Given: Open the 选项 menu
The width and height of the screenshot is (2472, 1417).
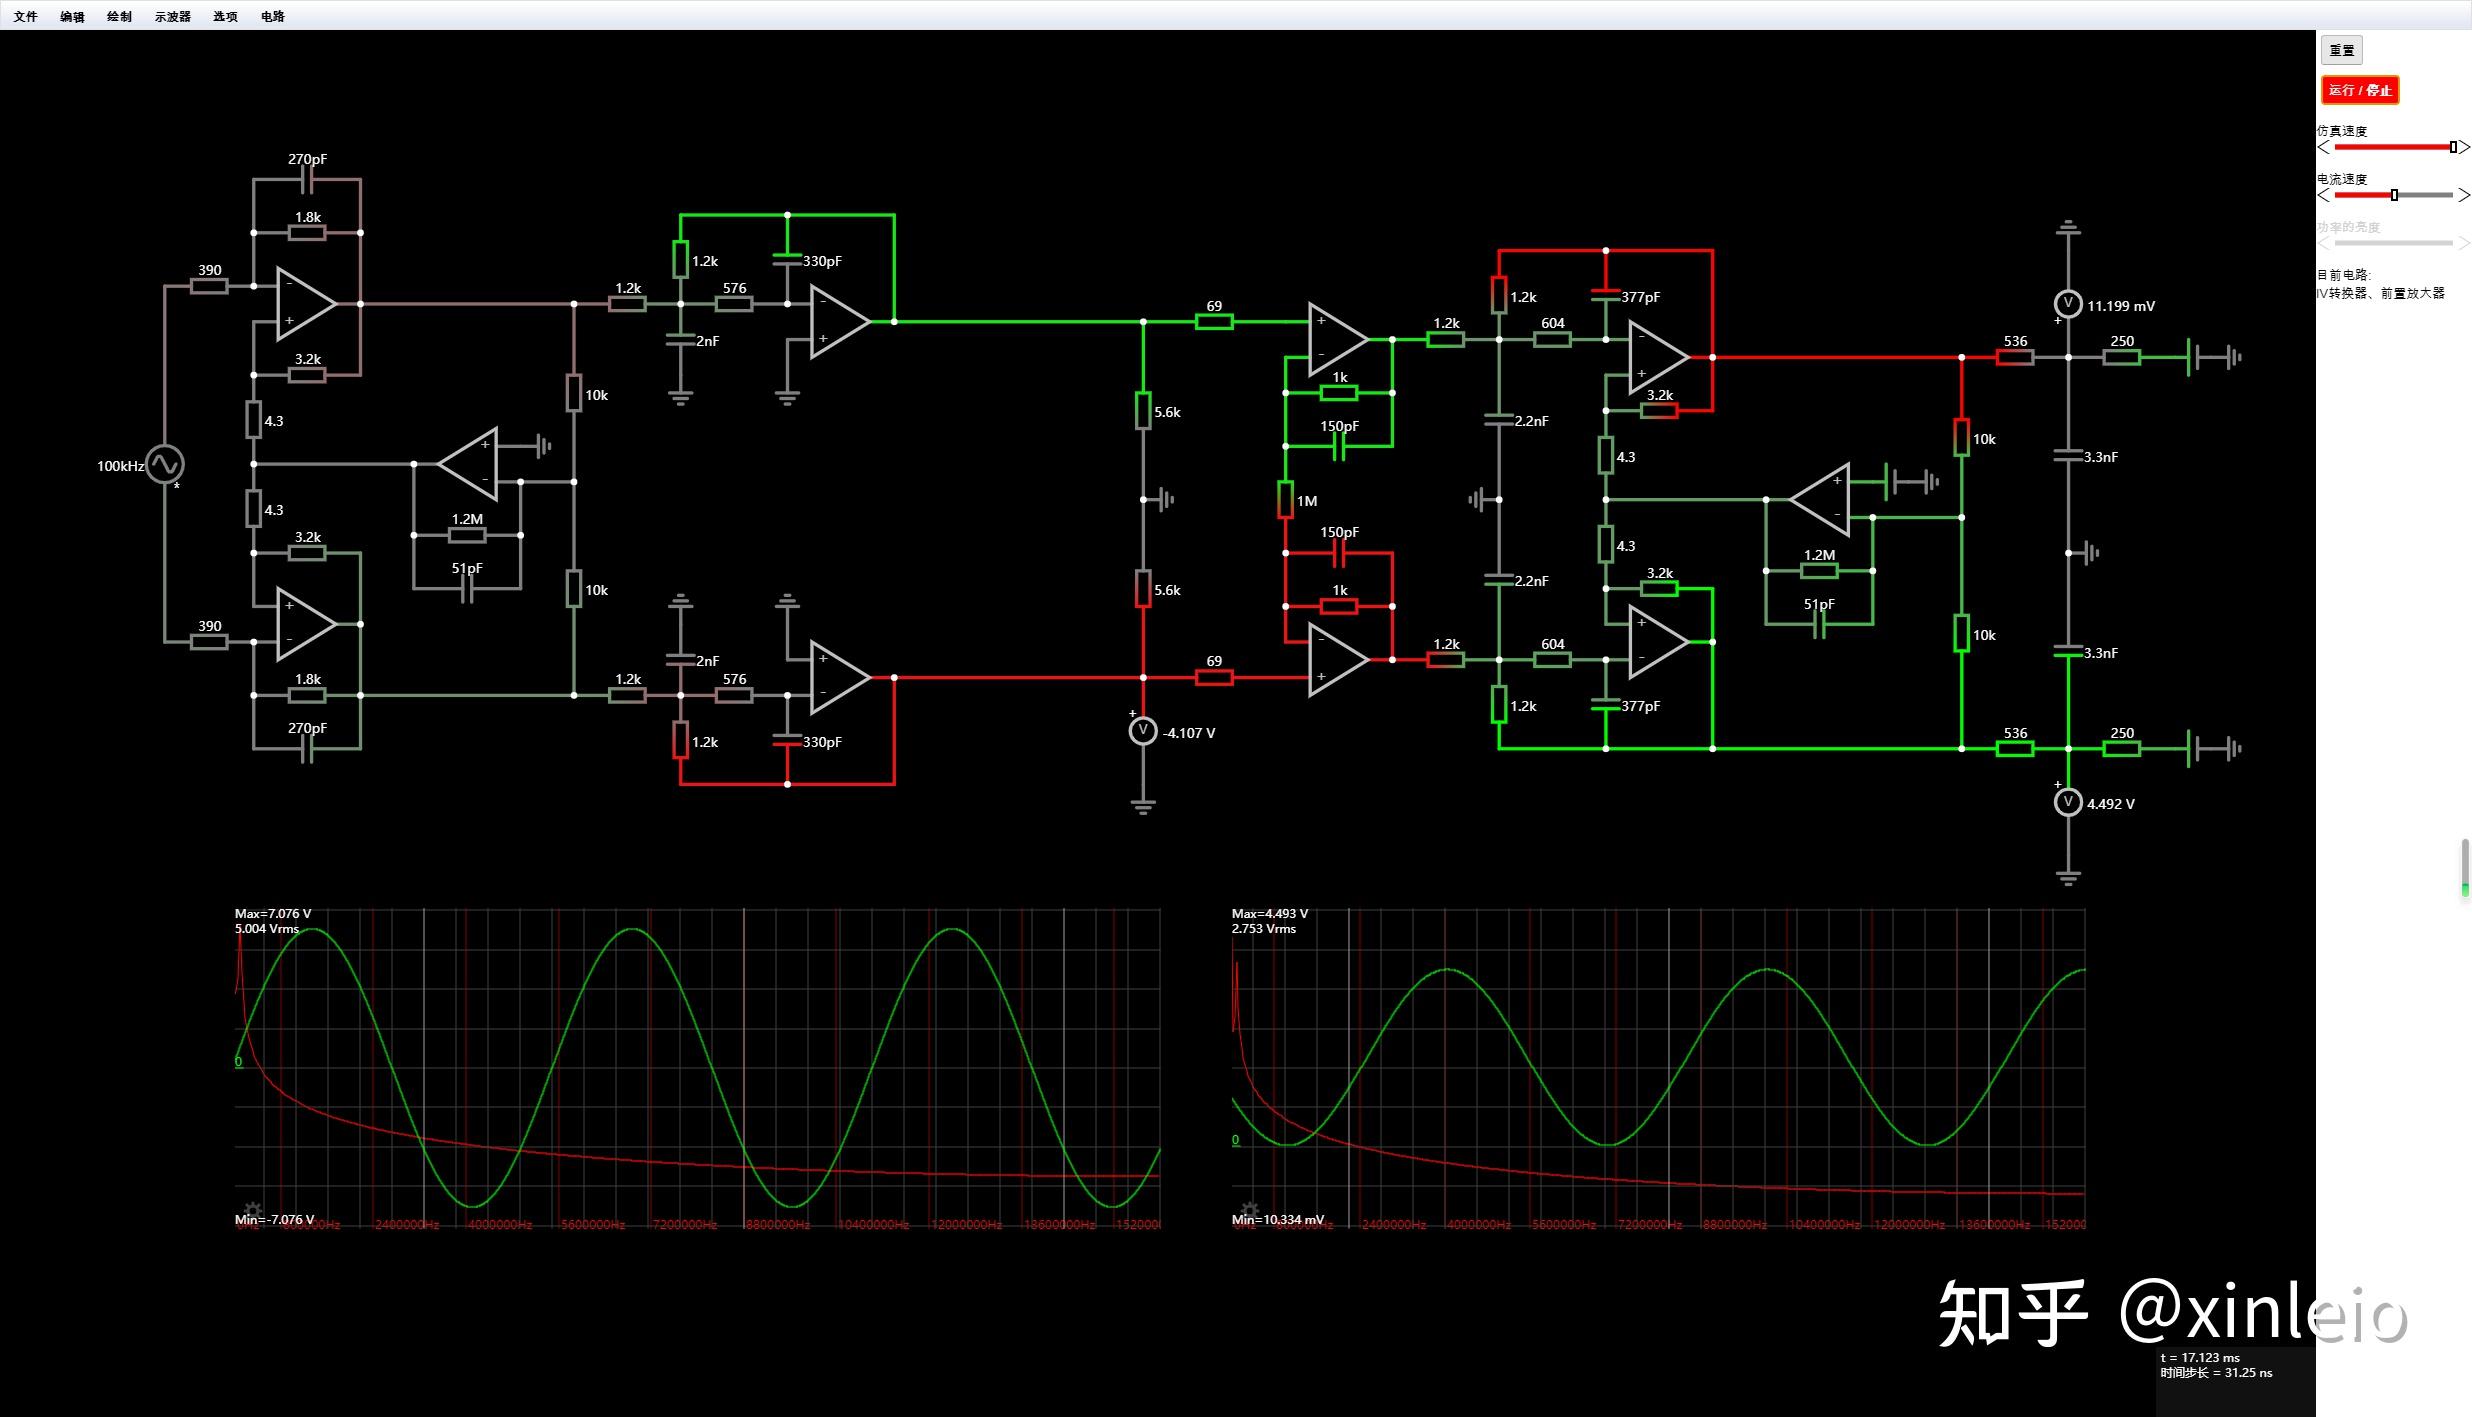Looking at the screenshot, I should [224, 16].
